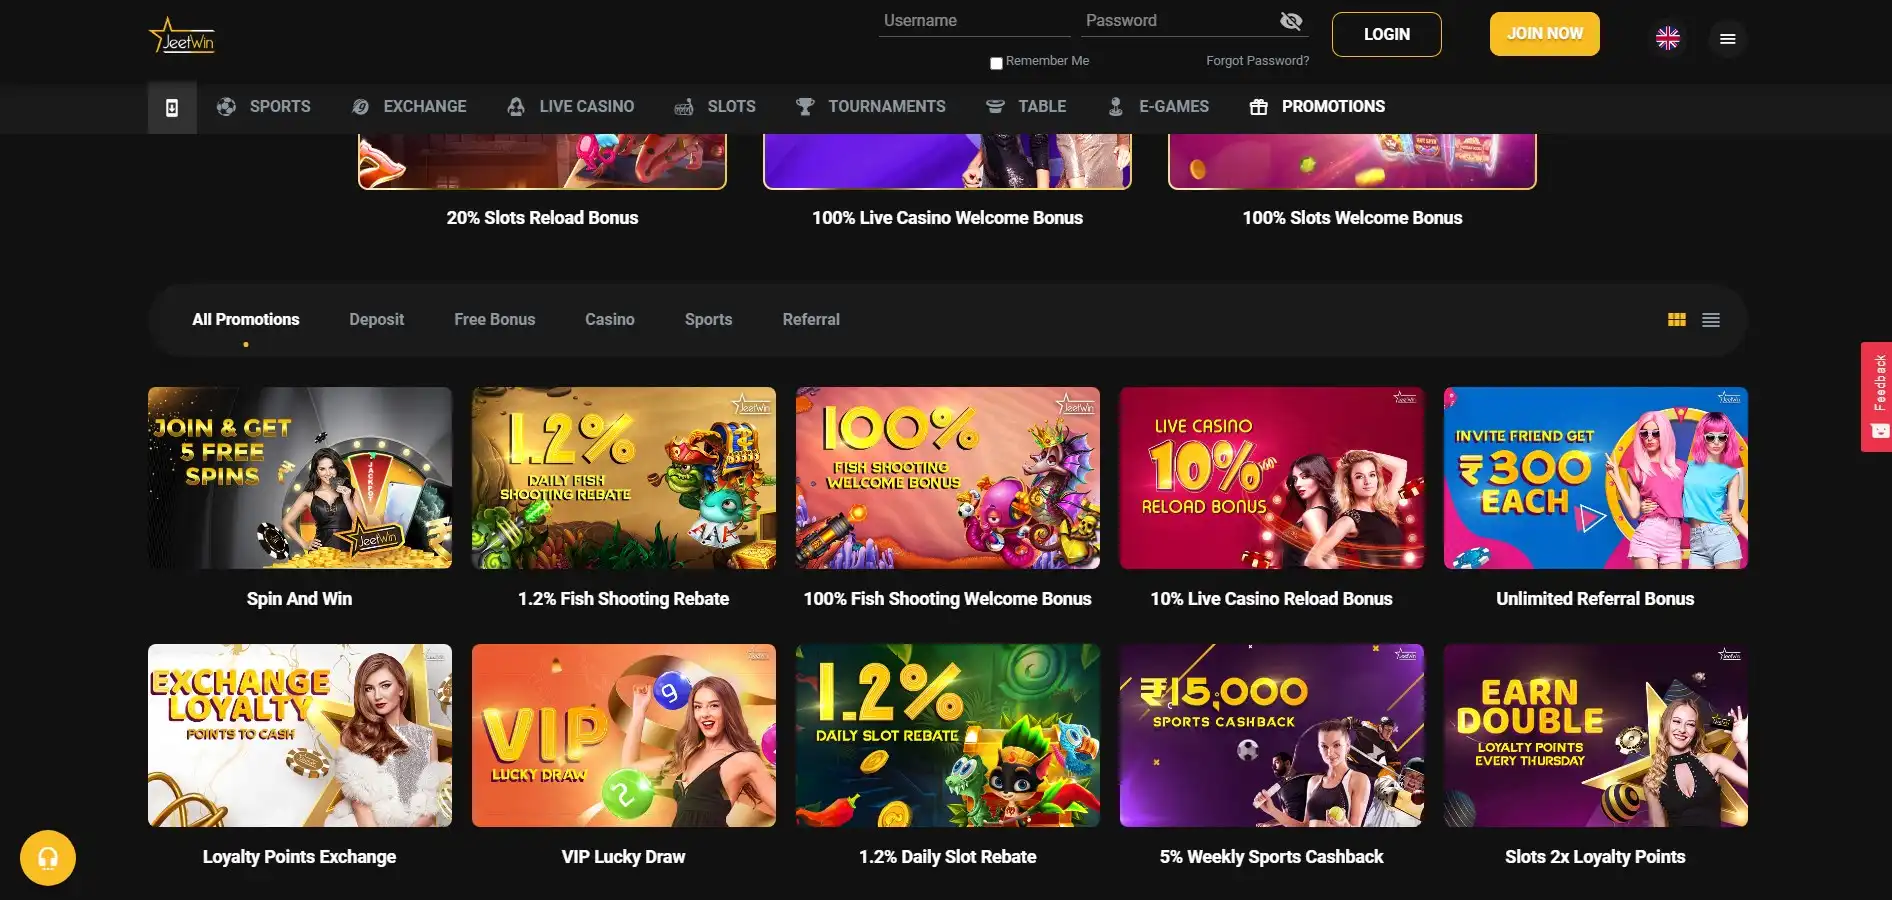
Task: Select the Deposit promotions tab
Action: click(x=376, y=320)
